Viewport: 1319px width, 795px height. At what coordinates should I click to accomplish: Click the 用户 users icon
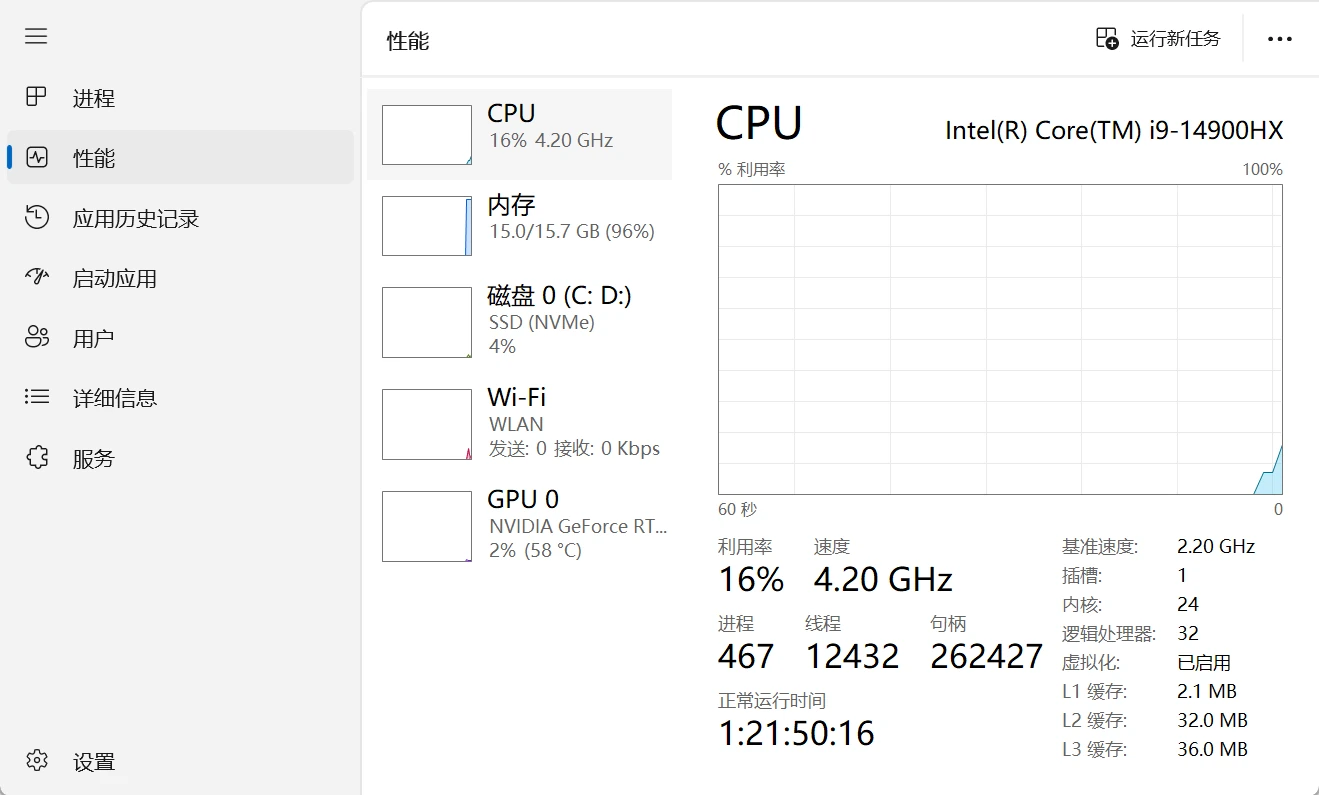tap(36, 338)
